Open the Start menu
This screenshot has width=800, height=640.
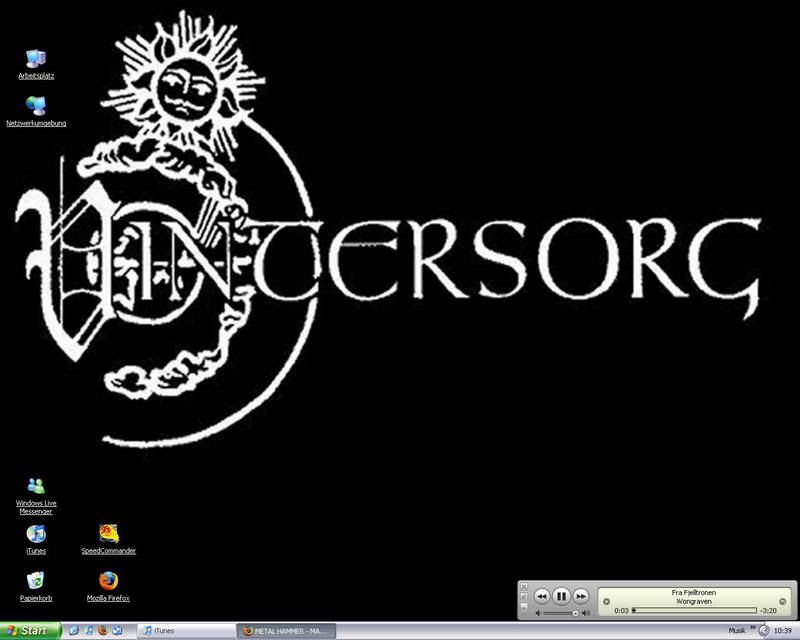tap(30, 631)
